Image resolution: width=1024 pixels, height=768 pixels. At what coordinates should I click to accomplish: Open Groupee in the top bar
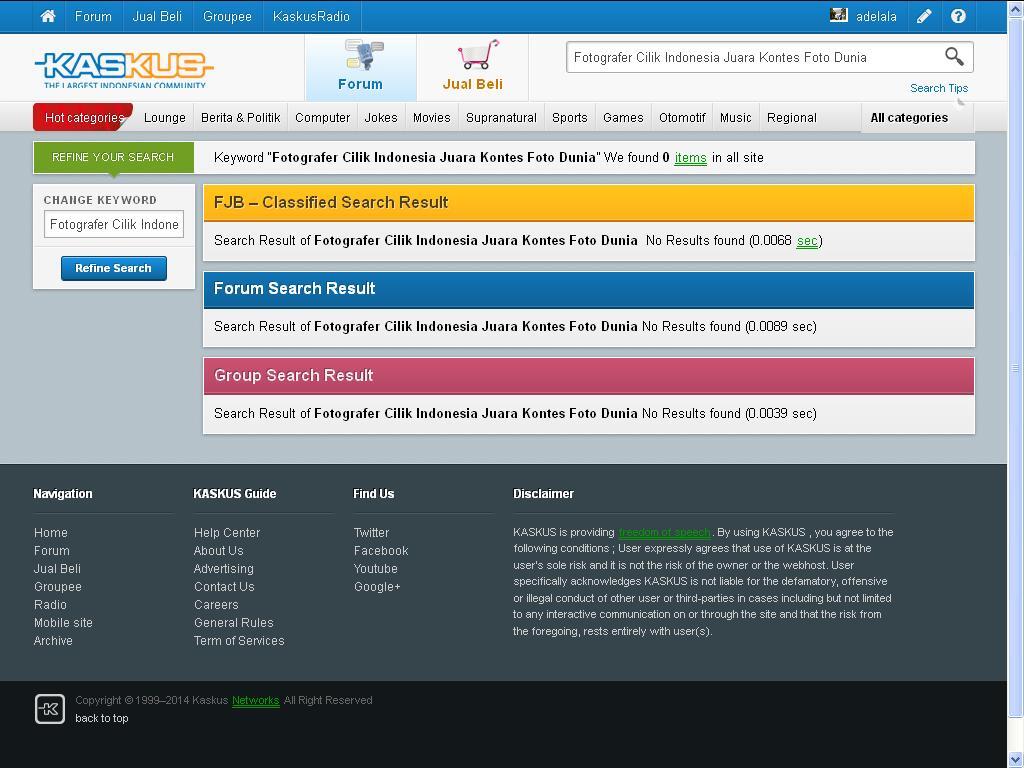[x=227, y=16]
